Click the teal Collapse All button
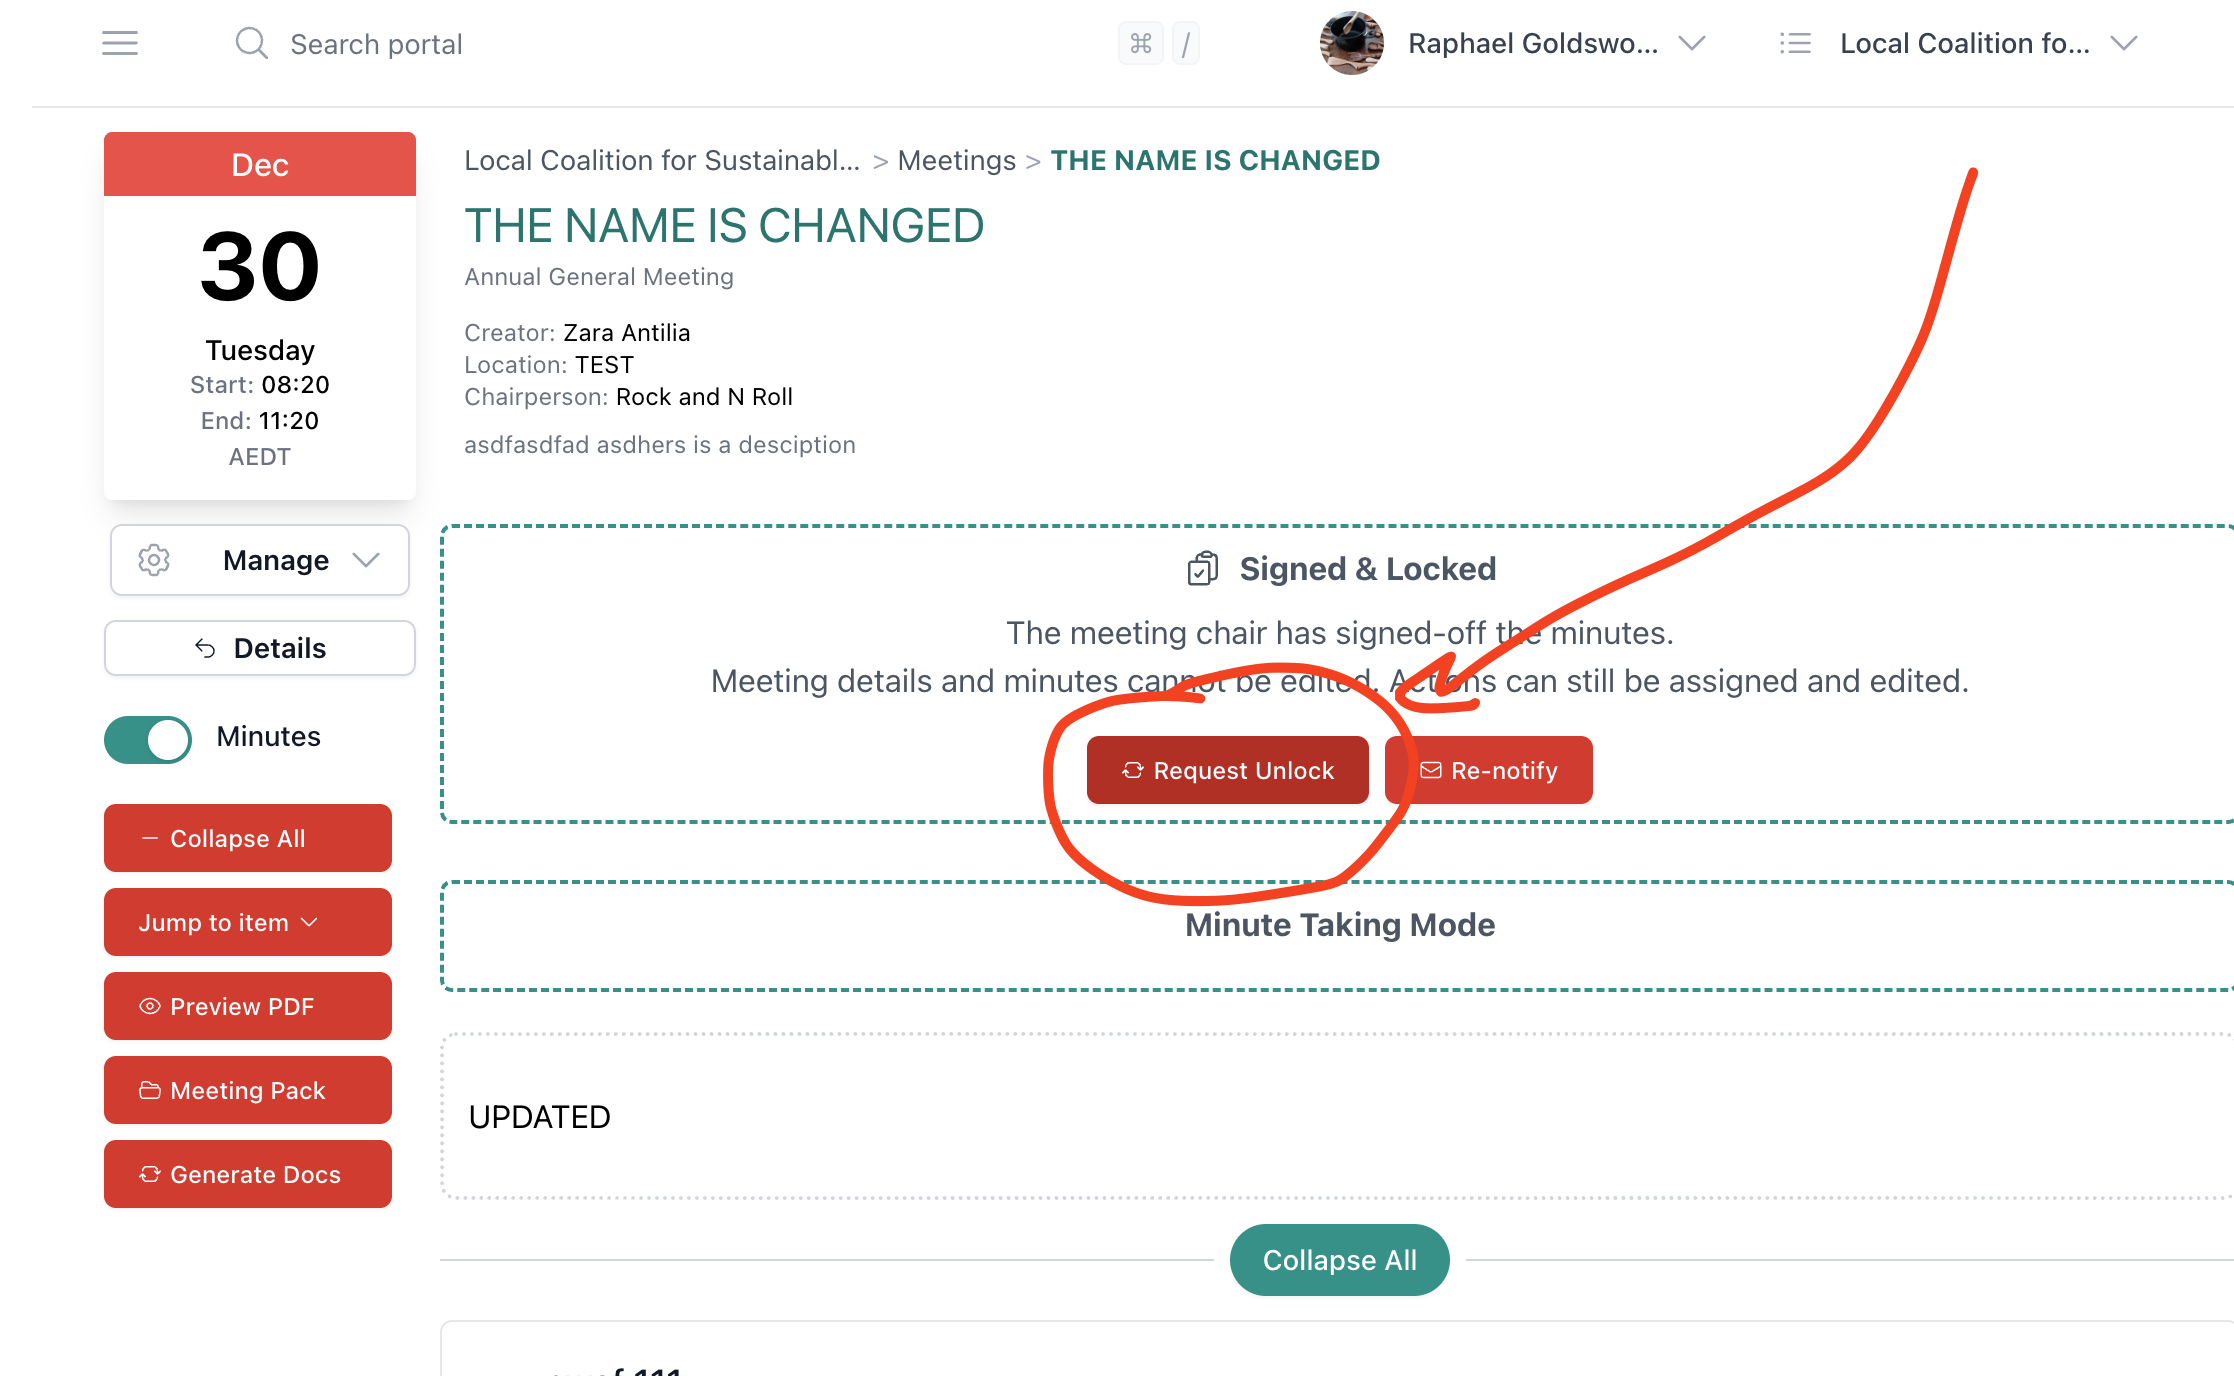The height and width of the screenshot is (1376, 2234). (x=1339, y=1260)
